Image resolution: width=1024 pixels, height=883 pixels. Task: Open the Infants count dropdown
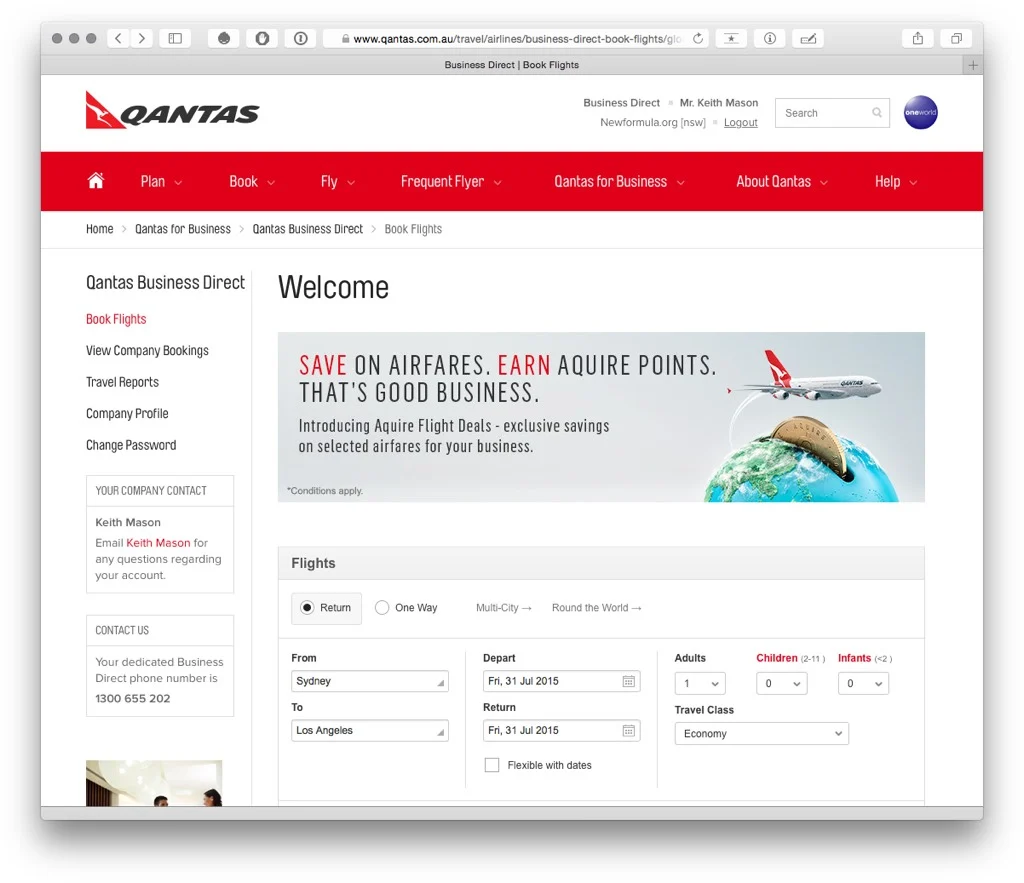pyautogui.click(x=863, y=683)
